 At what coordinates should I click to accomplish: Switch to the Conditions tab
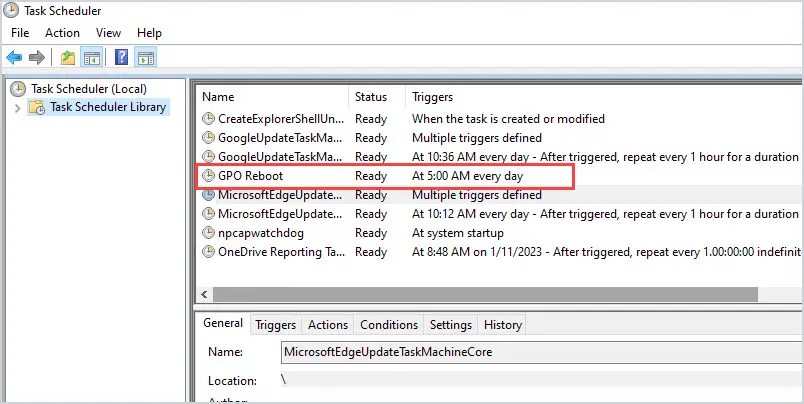(x=389, y=325)
